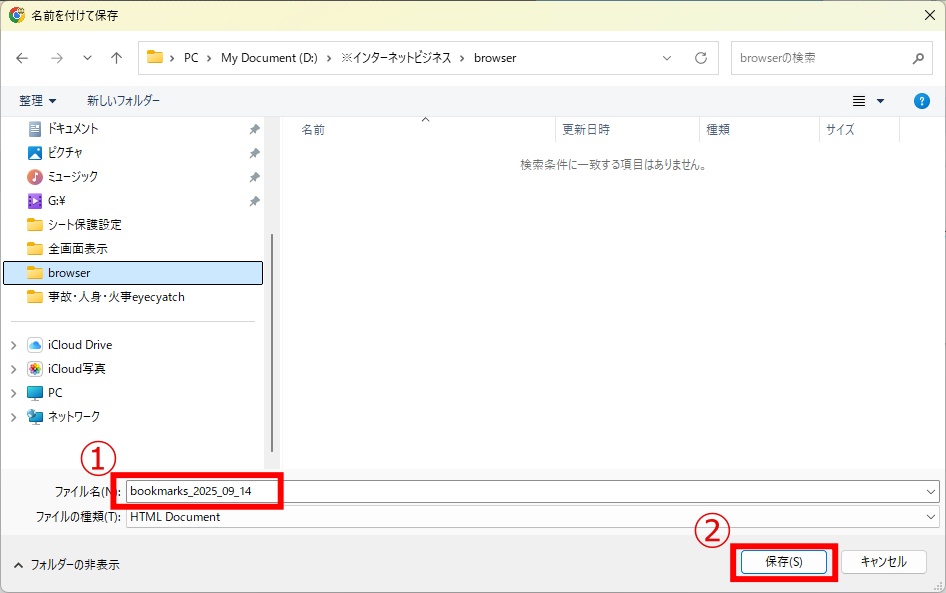Image resolution: width=946 pixels, height=593 pixels.
Task: Click the address bar folder icon
Action: pyautogui.click(x=155, y=57)
